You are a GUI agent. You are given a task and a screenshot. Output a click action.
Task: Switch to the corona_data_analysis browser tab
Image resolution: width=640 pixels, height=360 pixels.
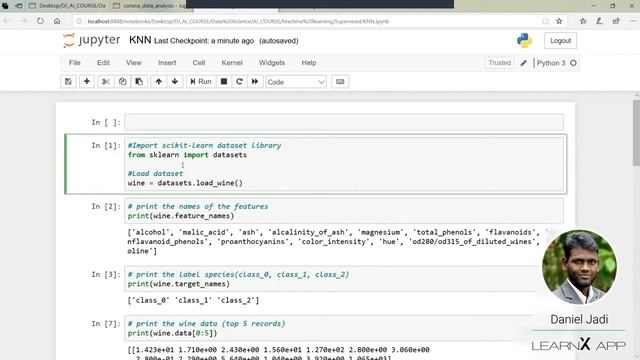coord(149,6)
